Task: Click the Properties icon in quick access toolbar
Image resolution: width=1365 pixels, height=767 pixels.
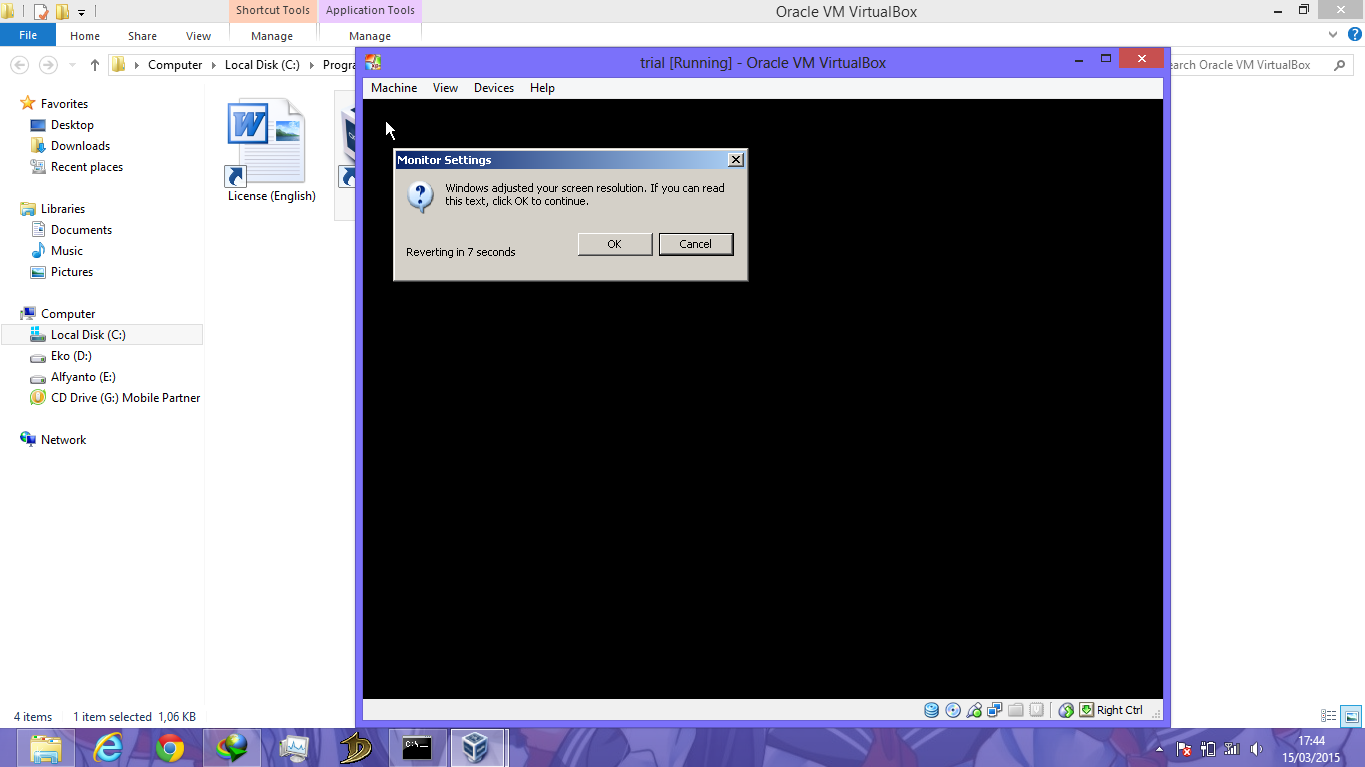Action: 41,12
